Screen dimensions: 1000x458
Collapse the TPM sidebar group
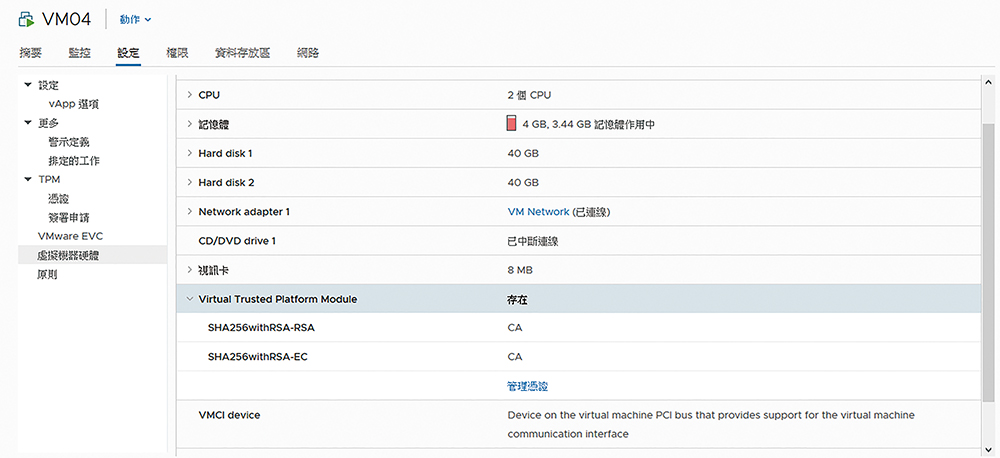(x=27, y=179)
